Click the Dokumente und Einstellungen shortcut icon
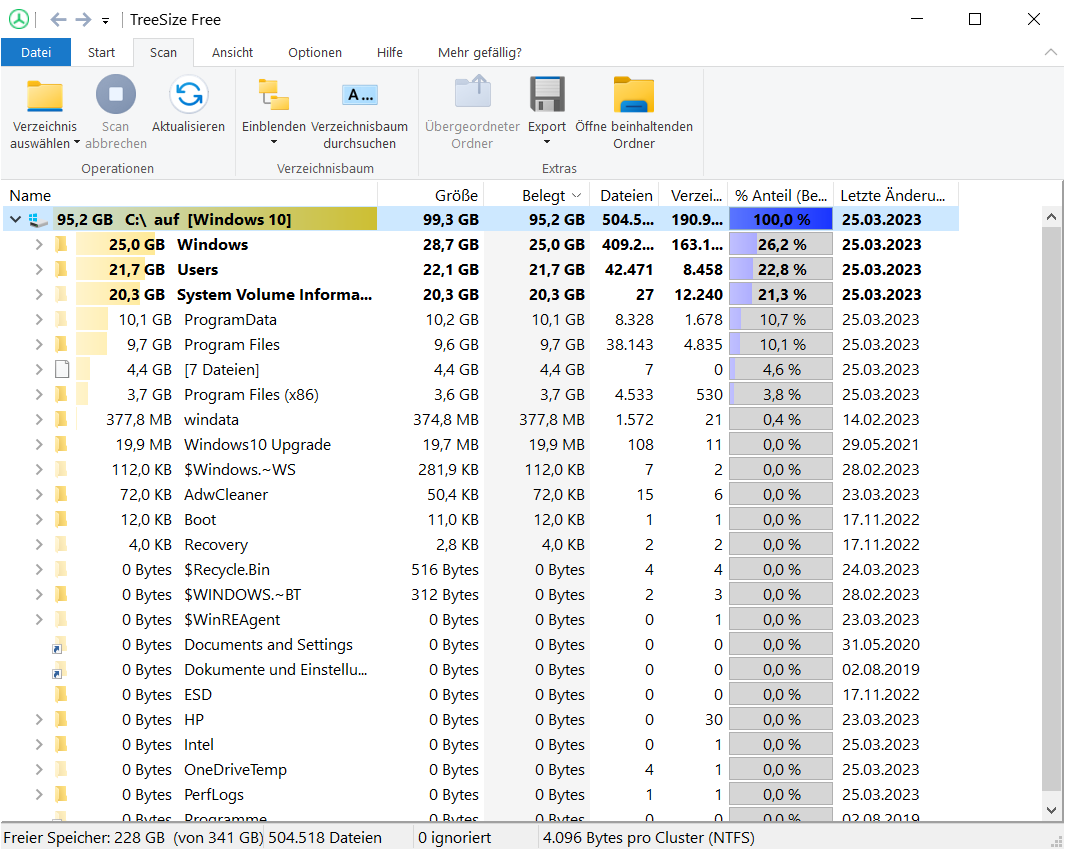Image resolution: width=1065 pixels, height=850 pixels. coord(60,671)
